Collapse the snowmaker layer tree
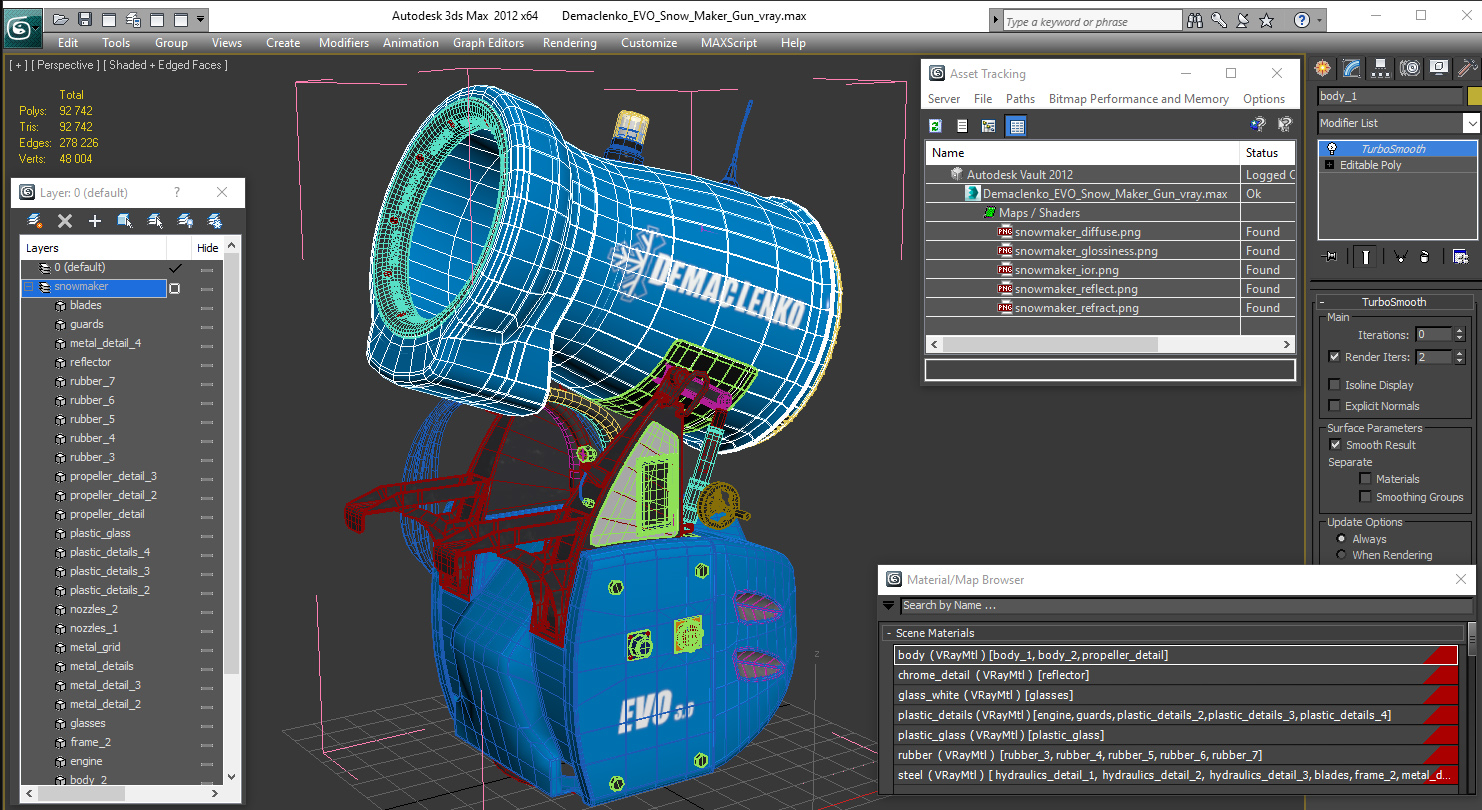This screenshot has height=810, width=1482. 29,287
